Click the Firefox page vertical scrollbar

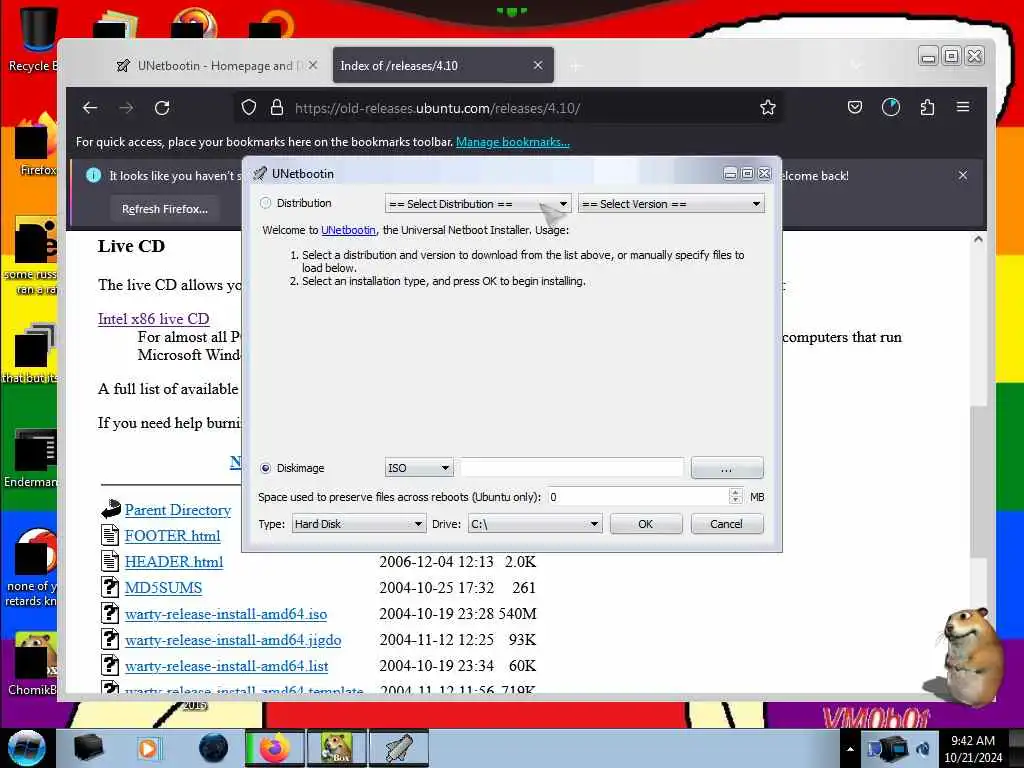[x=978, y=481]
